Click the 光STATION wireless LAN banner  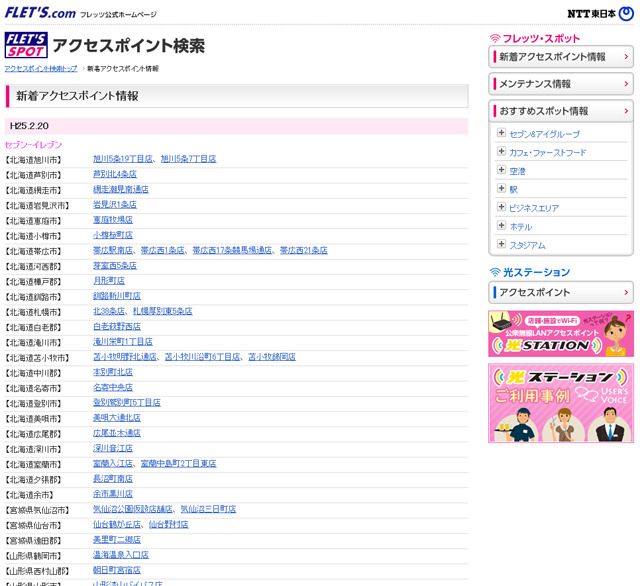[561, 333]
